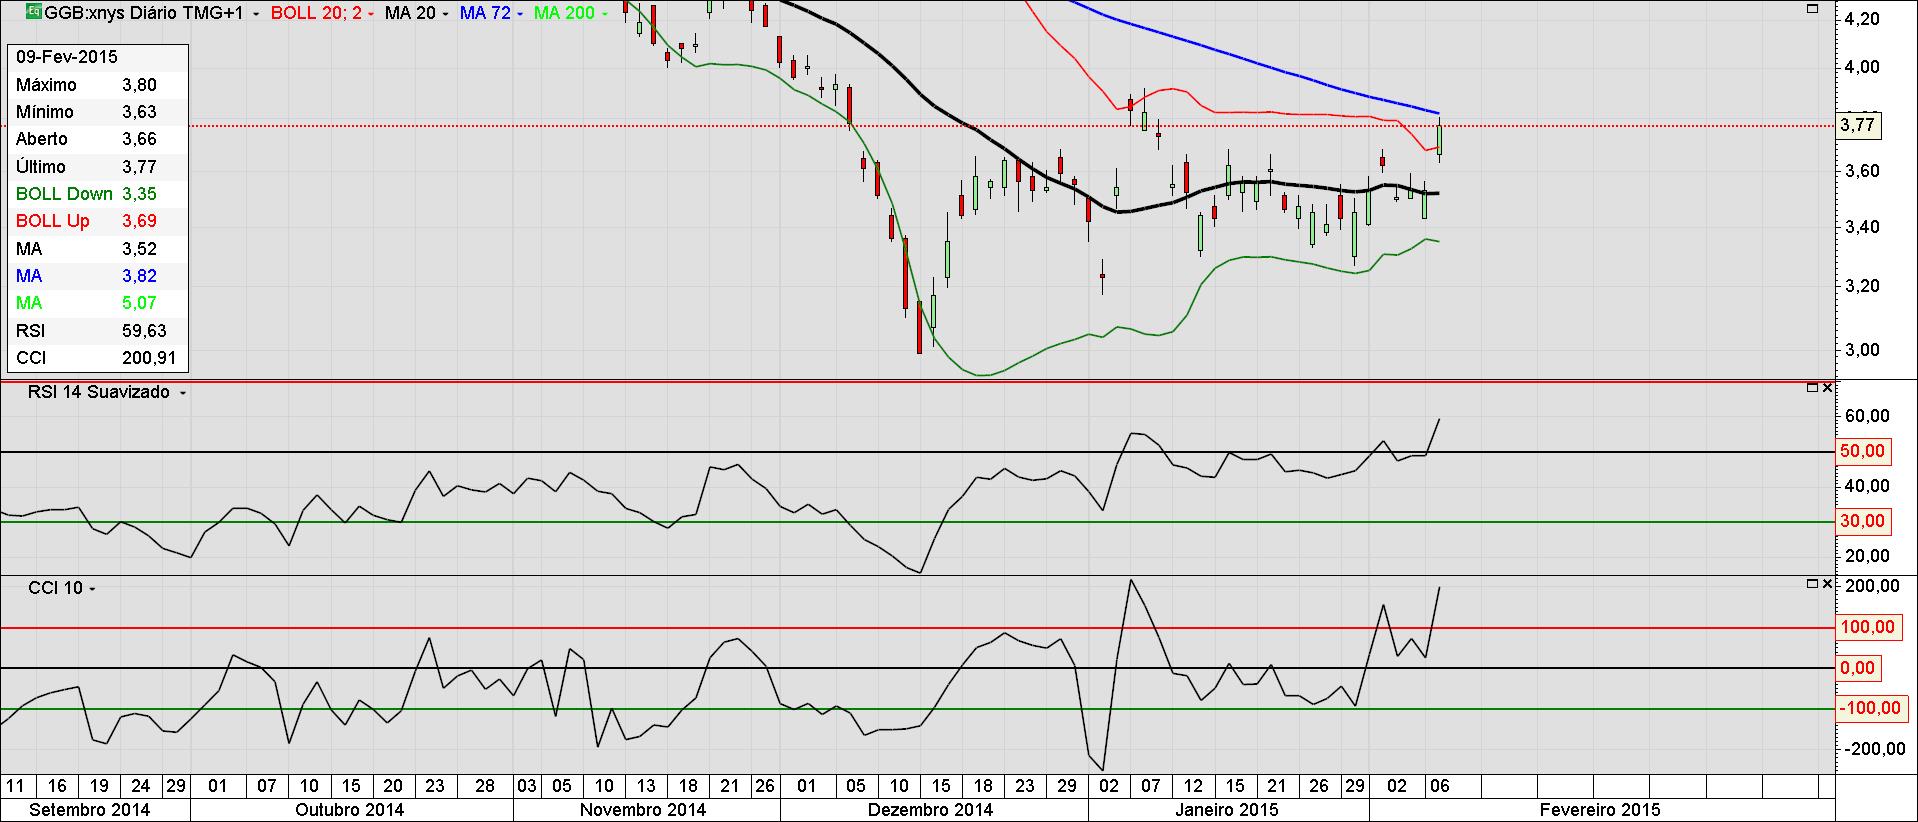The image size is (1918, 822).
Task: Click Novembro 2014 on the time axis
Action: (643, 810)
